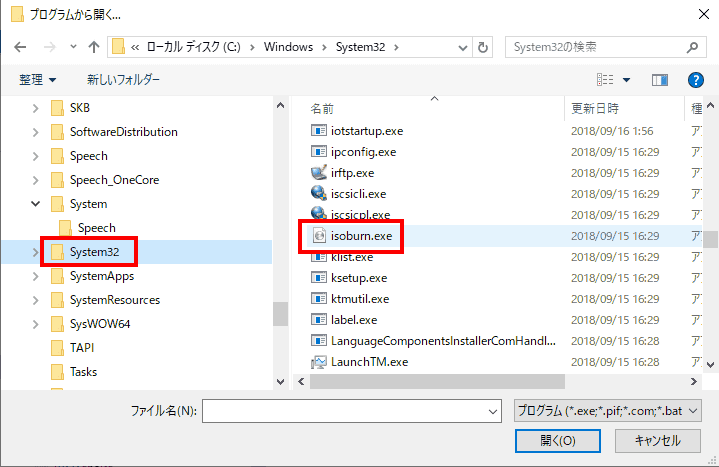Select the Speech subfolder under System
Screen dimensions: 719x467
tap(87, 228)
